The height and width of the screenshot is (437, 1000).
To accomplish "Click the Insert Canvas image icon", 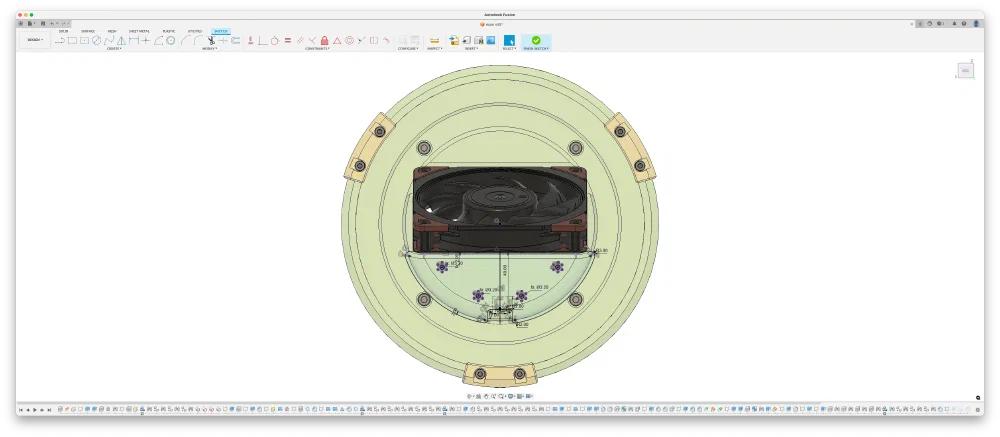I will pyautogui.click(x=490, y=40).
